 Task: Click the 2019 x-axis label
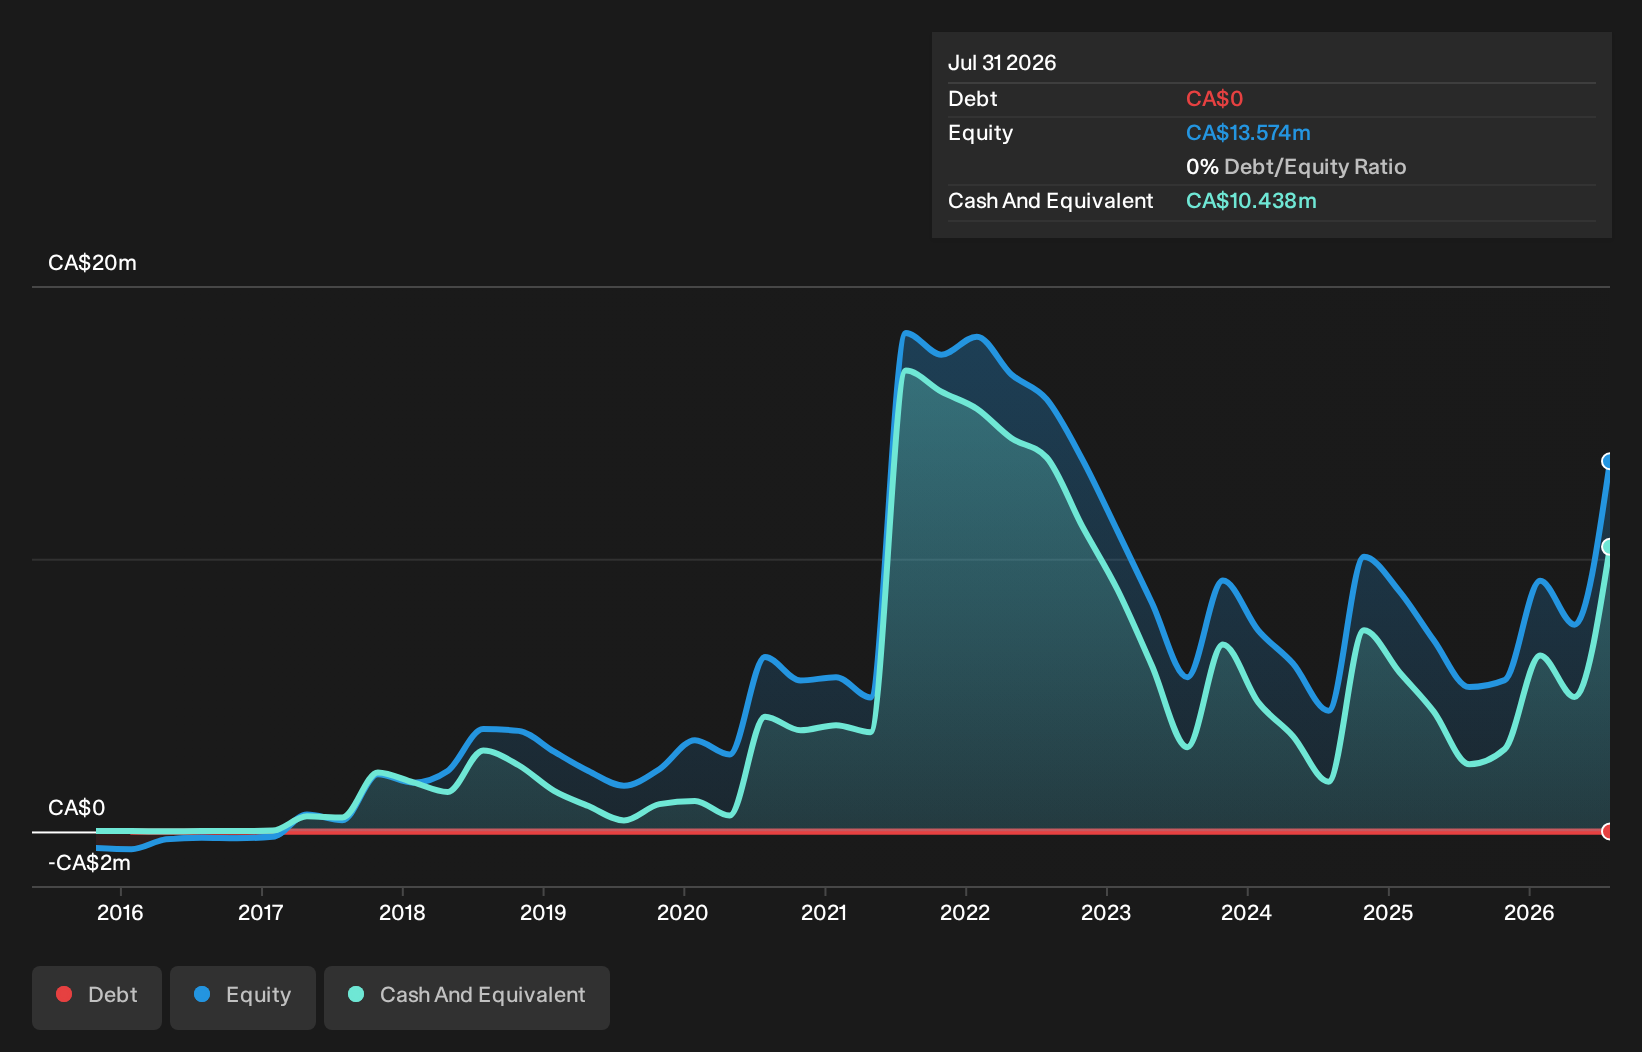pyautogui.click(x=543, y=912)
